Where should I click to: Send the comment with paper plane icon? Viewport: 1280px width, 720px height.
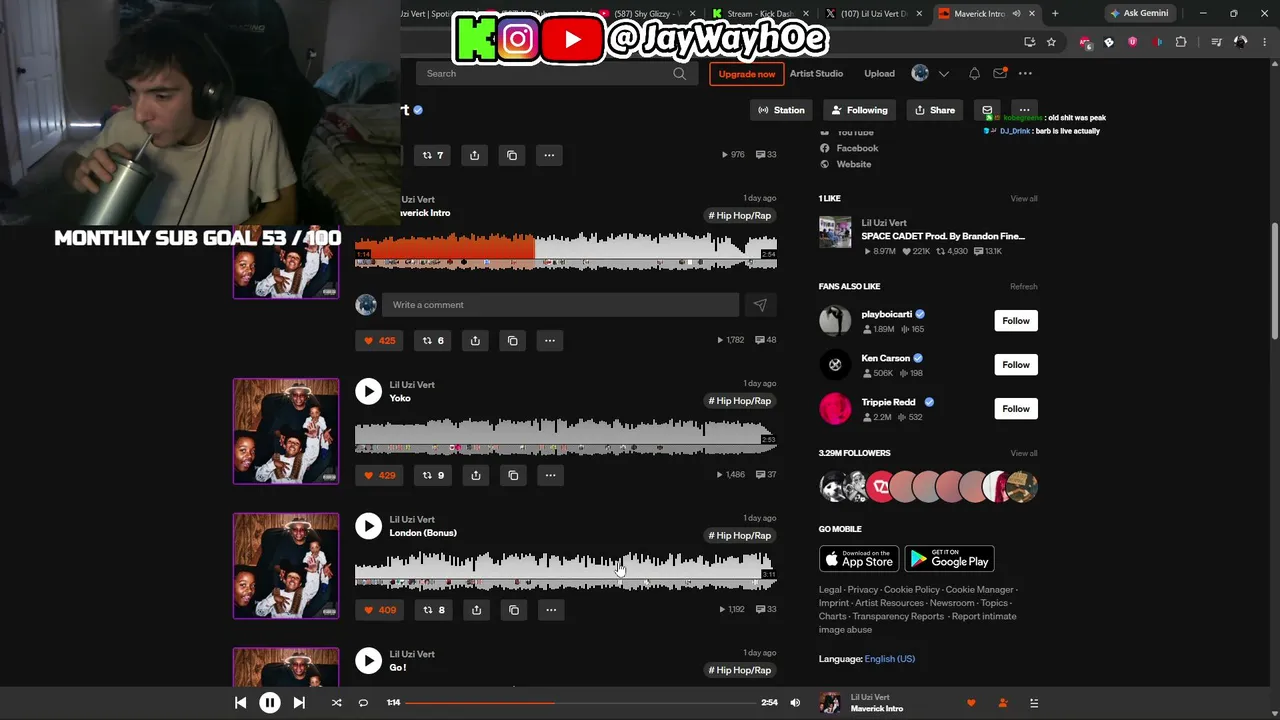[760, 305]
